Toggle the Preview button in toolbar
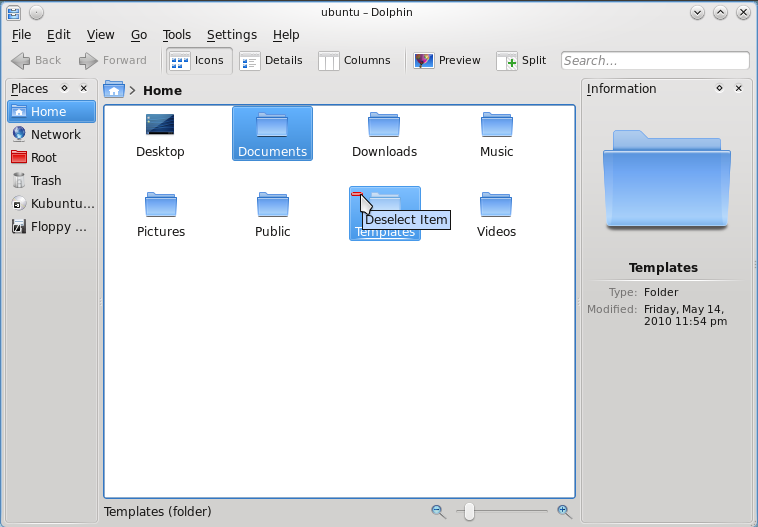The image size is (758, 527). tap(448, 60)
